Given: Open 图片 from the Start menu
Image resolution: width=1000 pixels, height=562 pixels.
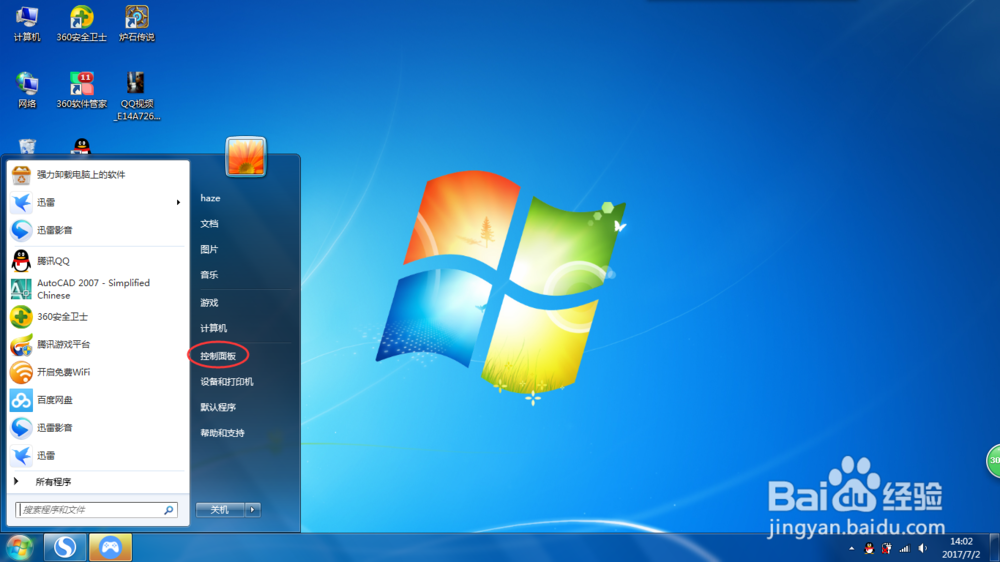Looking at the screenshot, I should coord(209,249).
